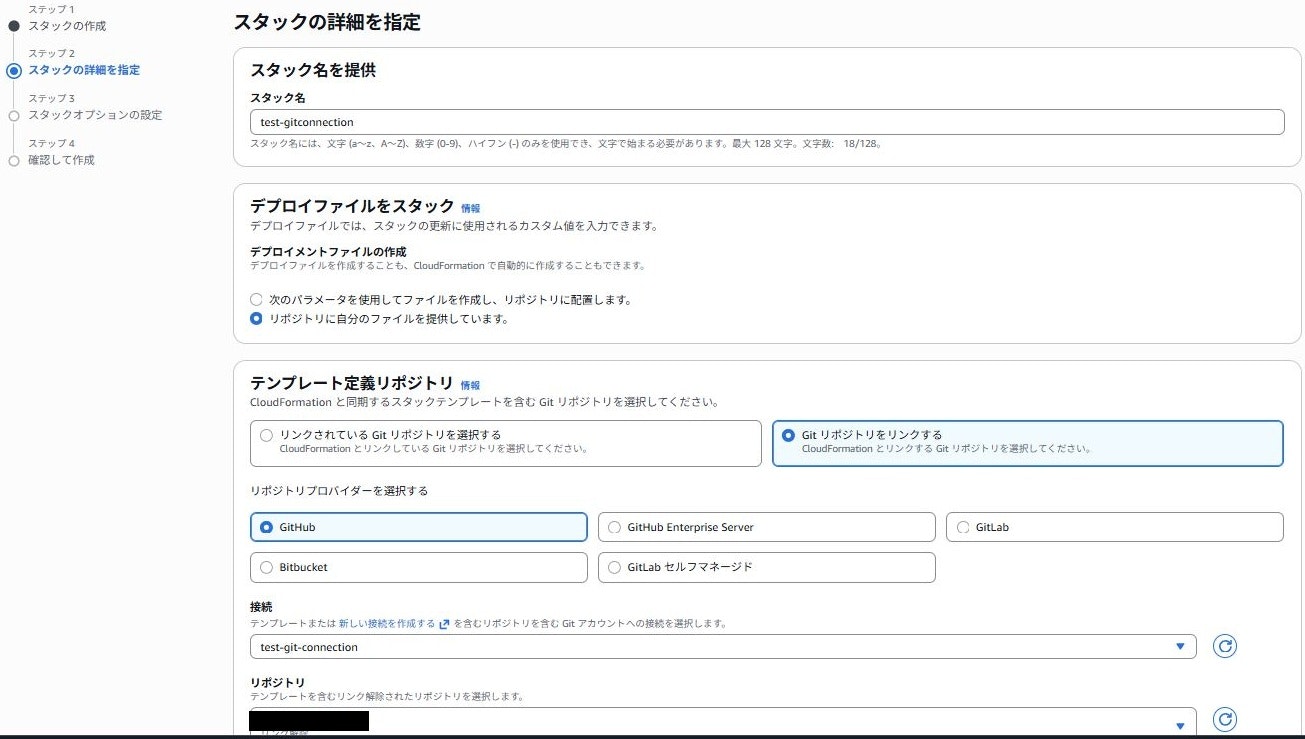
Task: Select 'create file with following parameters' option
Action: click(256, 299)
